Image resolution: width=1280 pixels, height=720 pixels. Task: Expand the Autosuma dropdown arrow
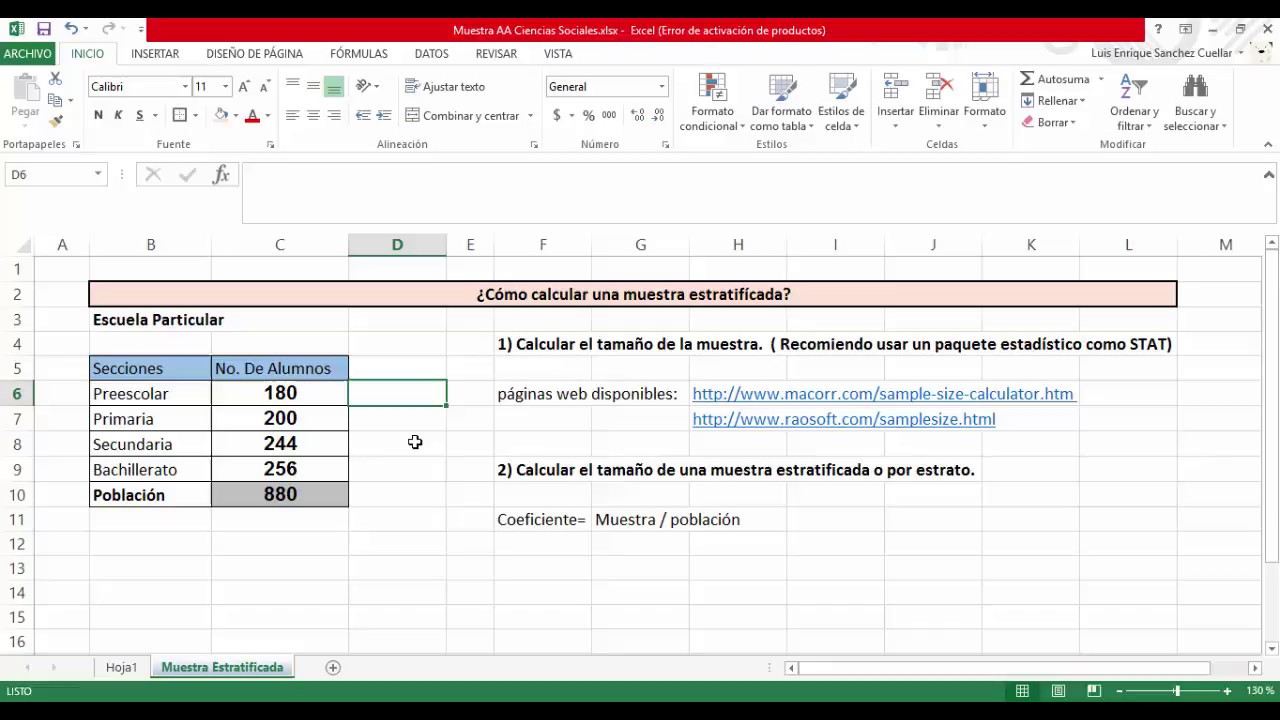pos(1101,79)
